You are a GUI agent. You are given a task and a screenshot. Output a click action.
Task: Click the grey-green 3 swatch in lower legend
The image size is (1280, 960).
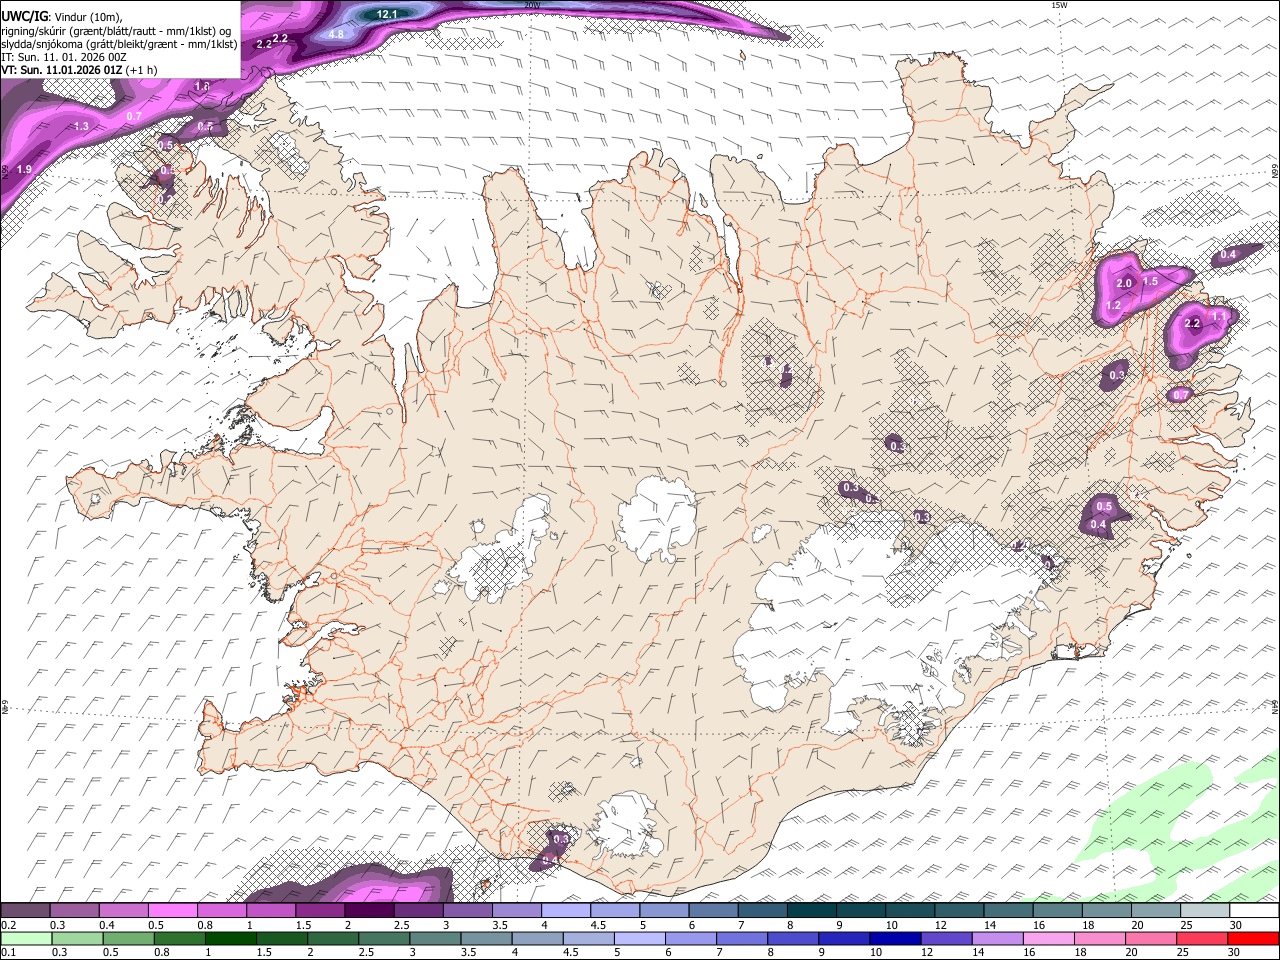(x=435, y=938)
